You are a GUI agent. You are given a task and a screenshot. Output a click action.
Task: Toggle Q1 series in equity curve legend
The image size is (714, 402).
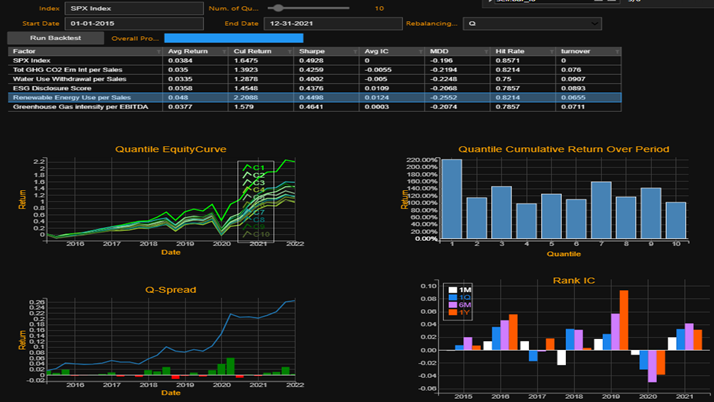click(x=254, y=167)
